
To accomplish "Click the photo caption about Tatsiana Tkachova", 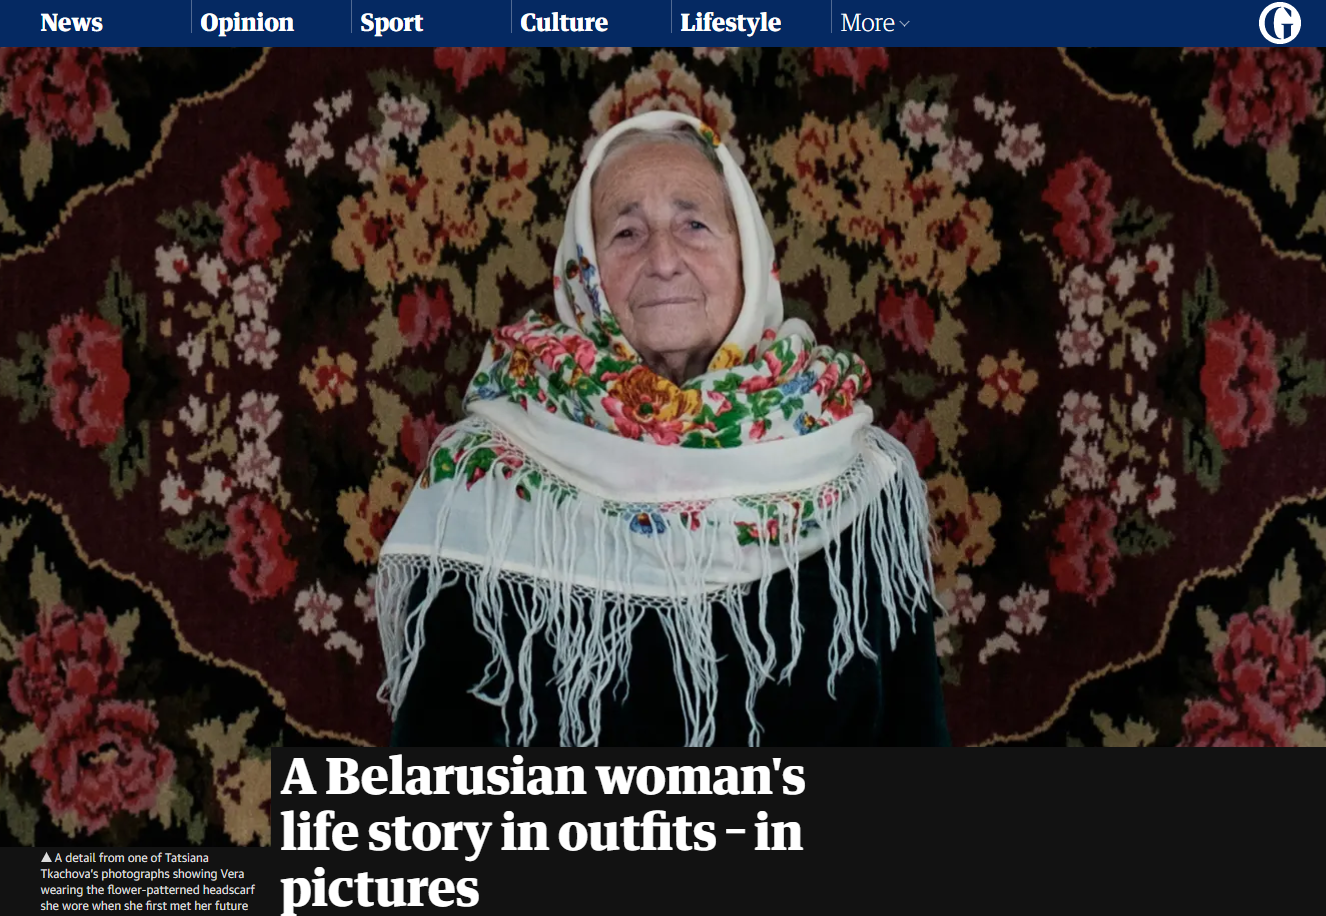I will click(148, 881).
